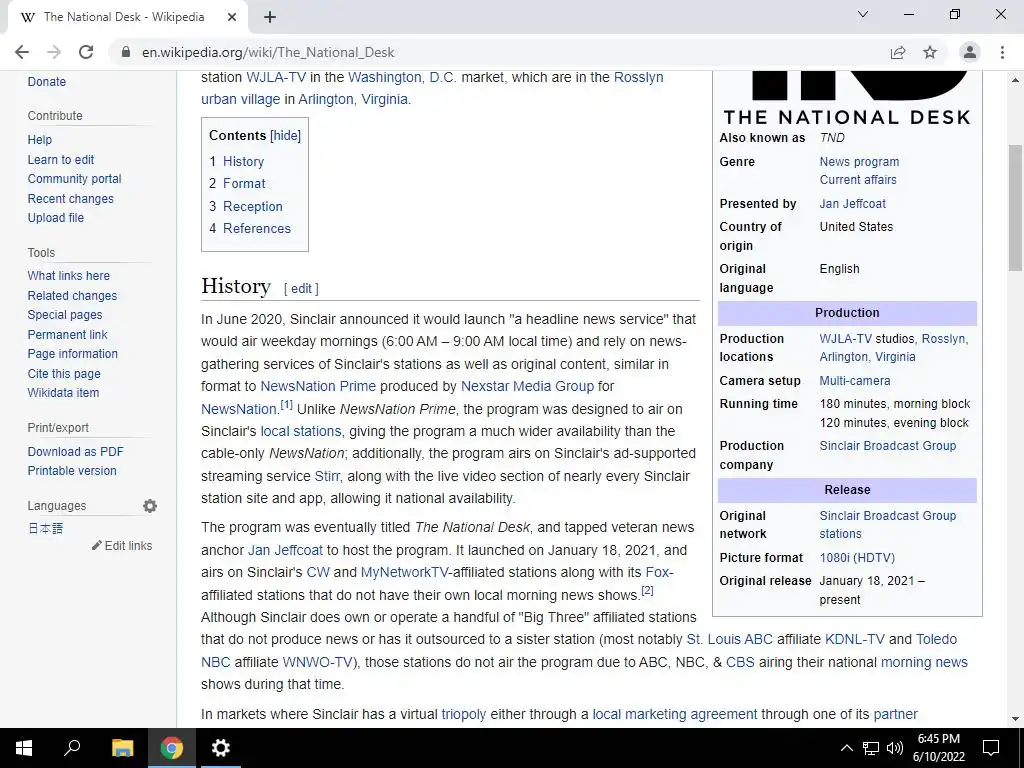Image resolution: width=1024 pixels, height=768 pixels.
Task: Open the News program genre link
Action: 859,162
